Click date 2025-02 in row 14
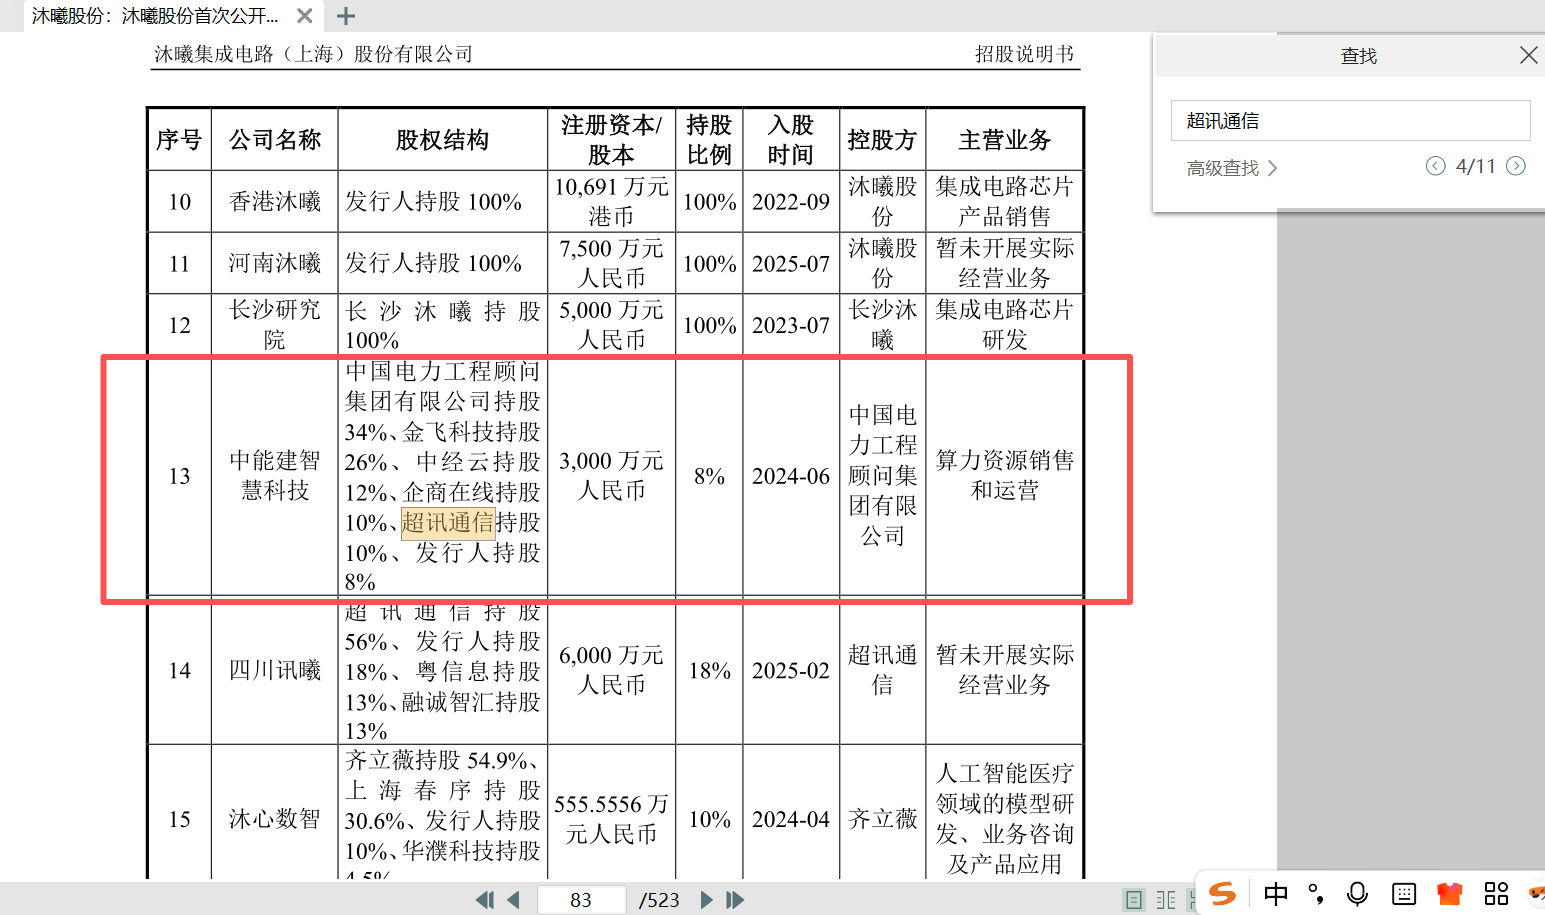The width and height of the screenshot is (1545, 915). pos(791,670)
